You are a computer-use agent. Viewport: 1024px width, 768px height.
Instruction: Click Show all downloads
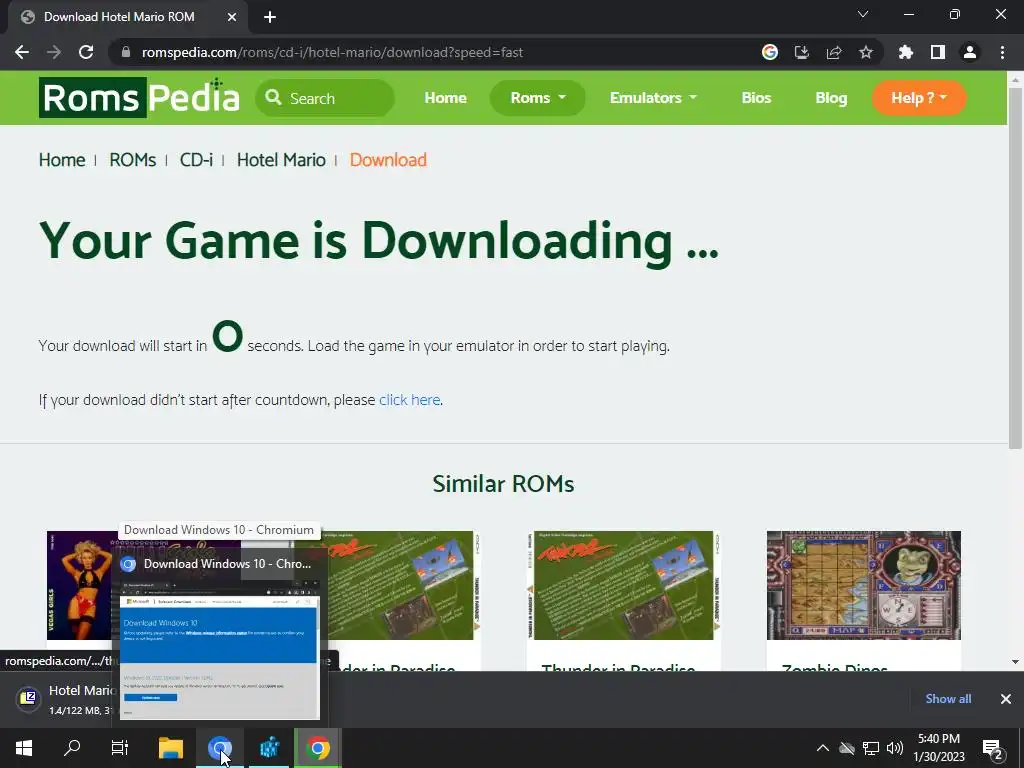(948, 699)
